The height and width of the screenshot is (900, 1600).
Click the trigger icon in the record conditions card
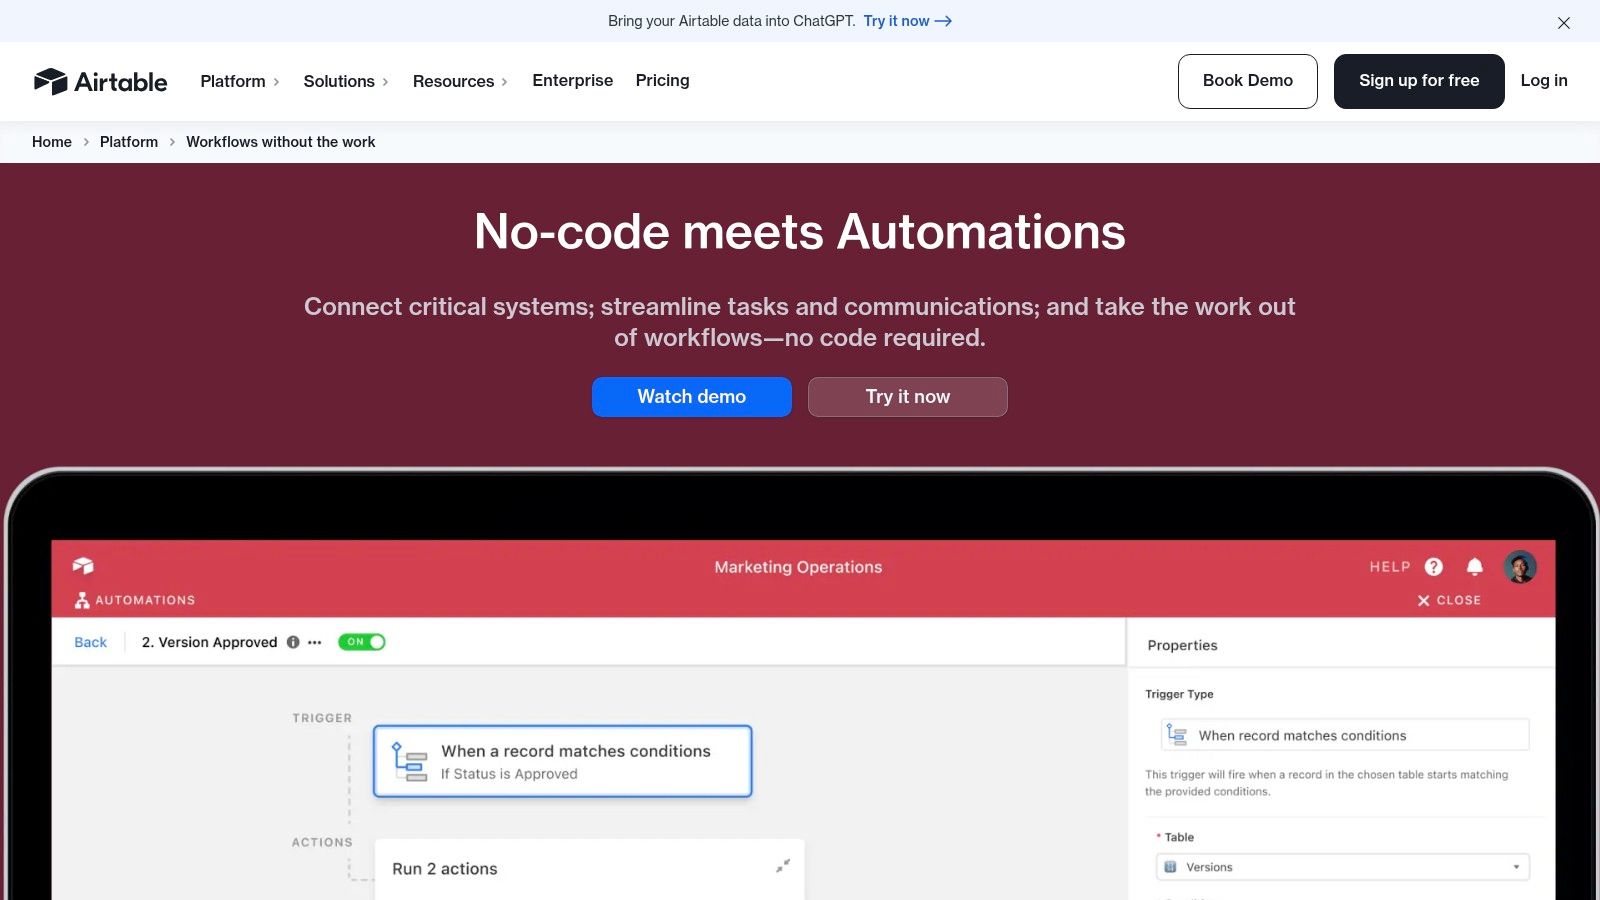click(410, 761)
